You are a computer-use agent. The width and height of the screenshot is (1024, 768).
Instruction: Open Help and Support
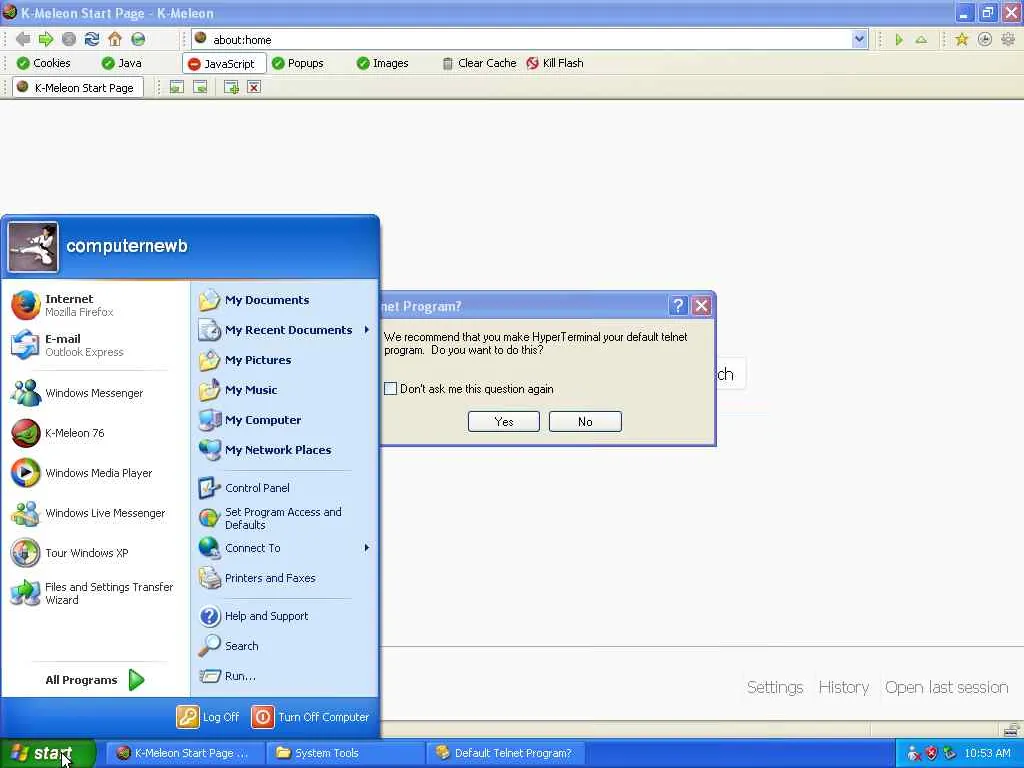[285, 616]
